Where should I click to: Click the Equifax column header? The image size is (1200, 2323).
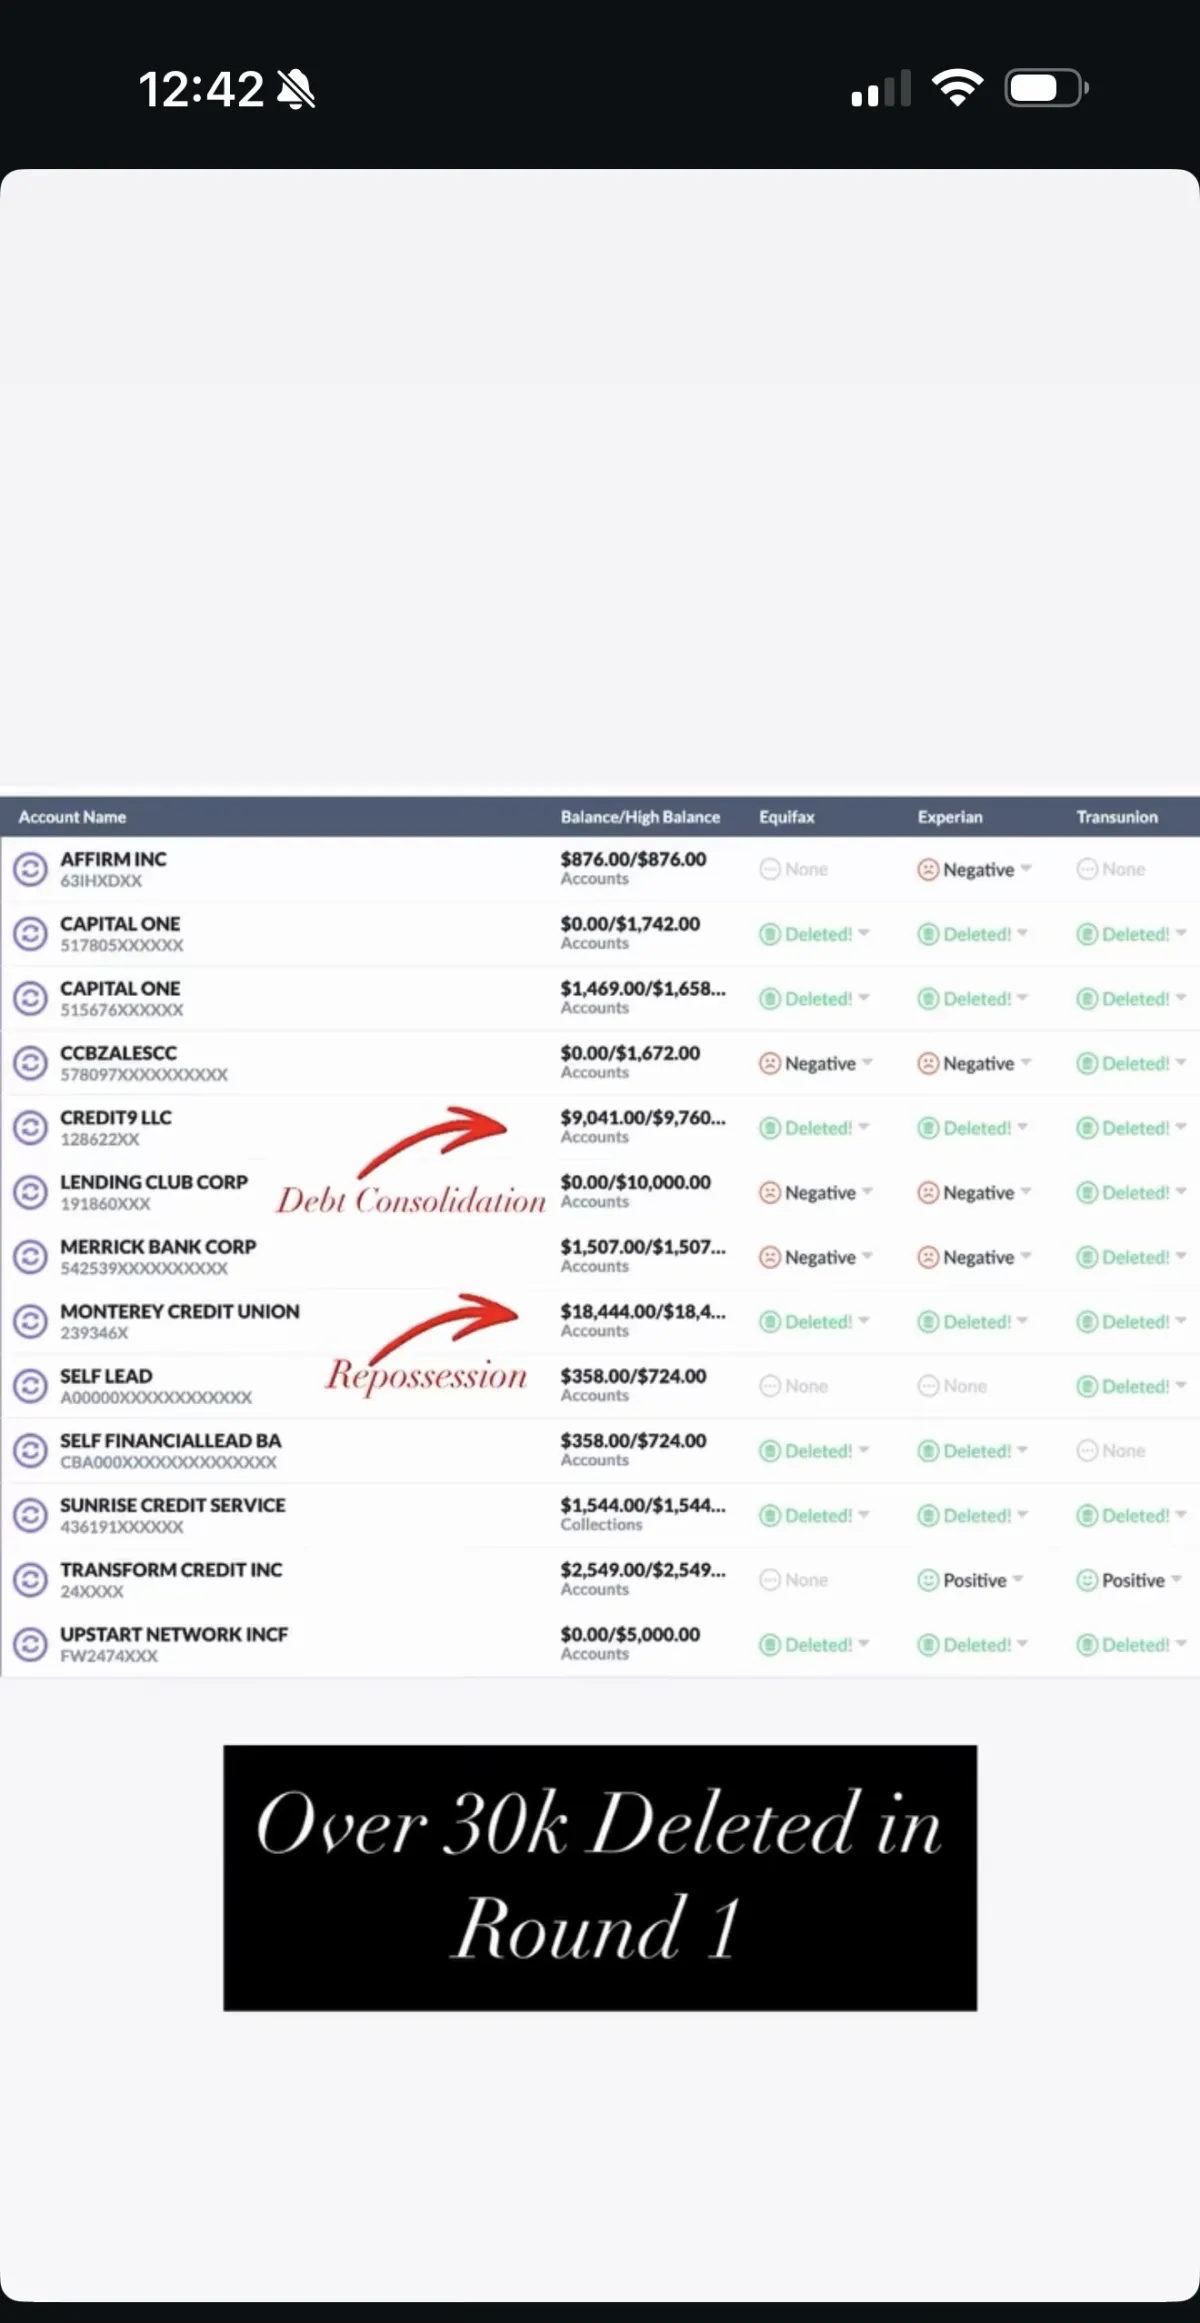point(787,817)
